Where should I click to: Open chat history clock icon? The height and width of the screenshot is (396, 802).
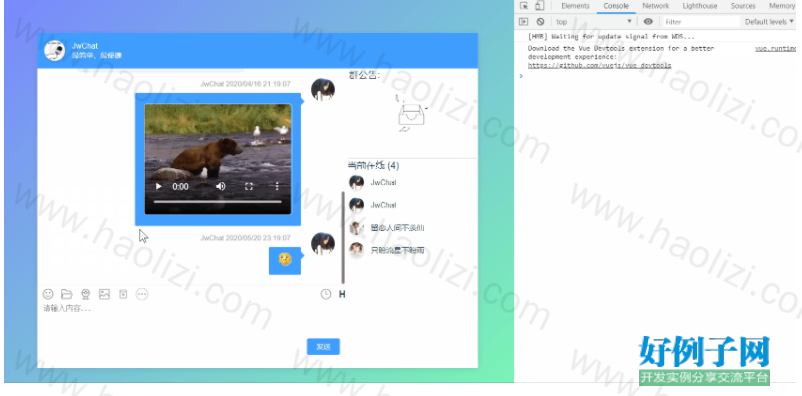pos(326,294)
